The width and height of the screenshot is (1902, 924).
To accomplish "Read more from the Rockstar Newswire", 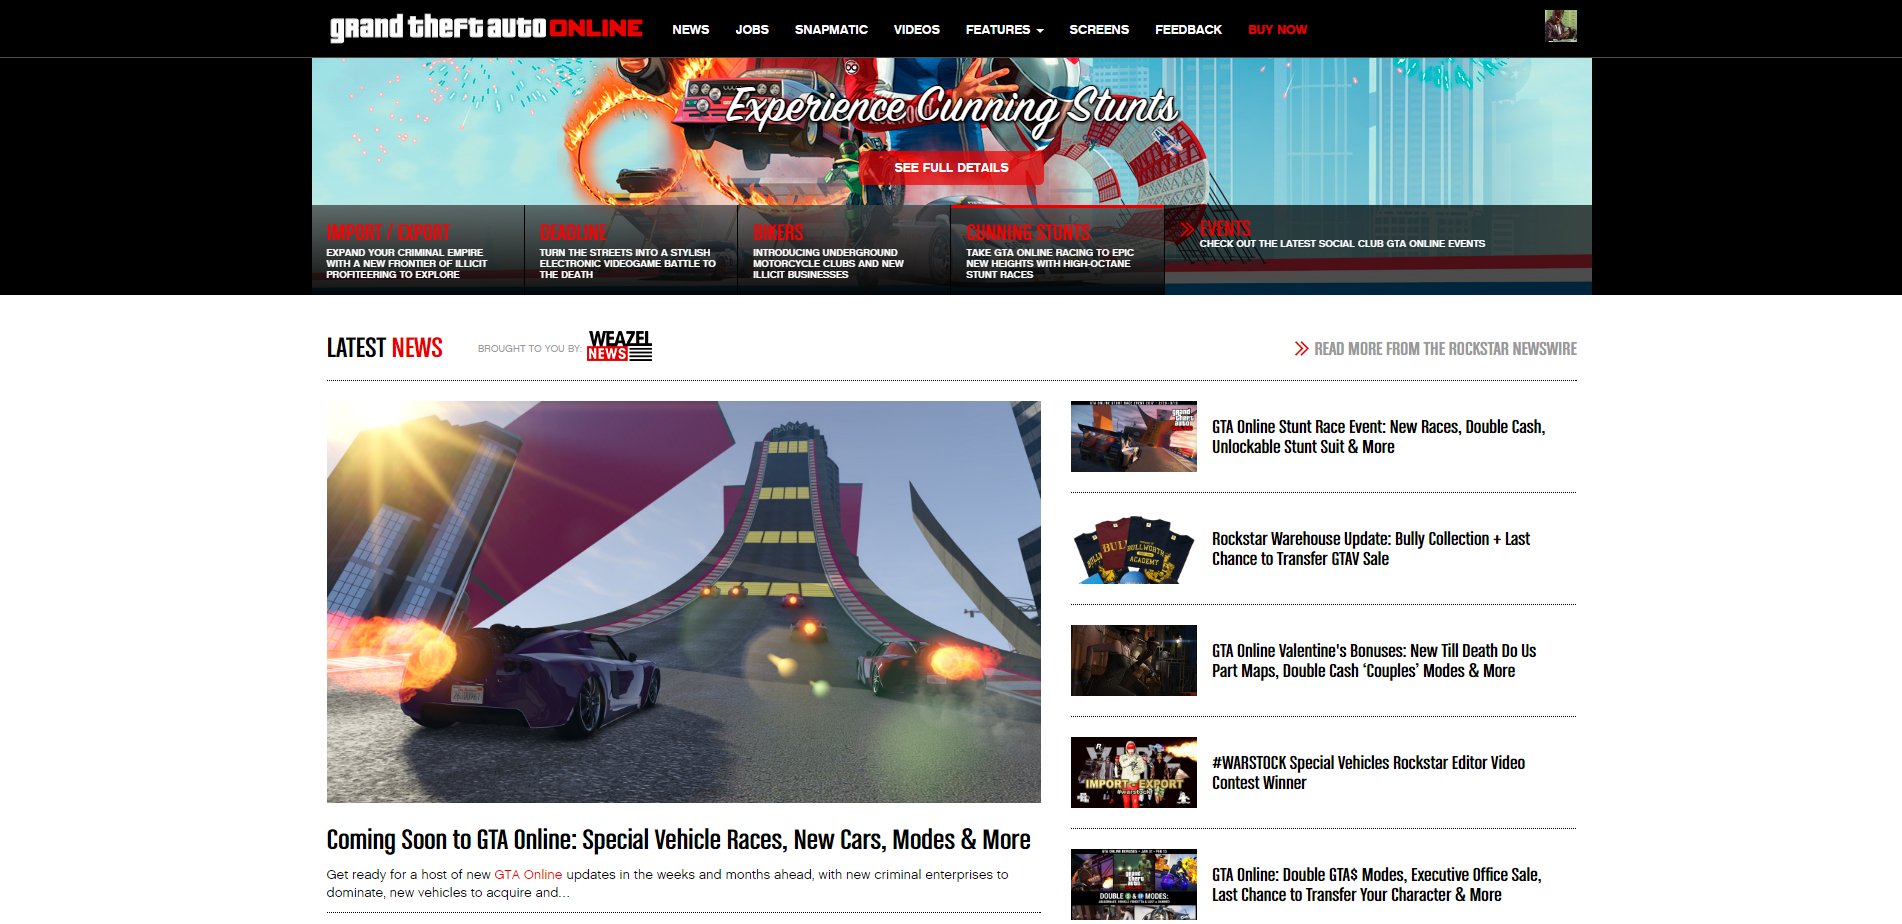I will pos(1445,349).
